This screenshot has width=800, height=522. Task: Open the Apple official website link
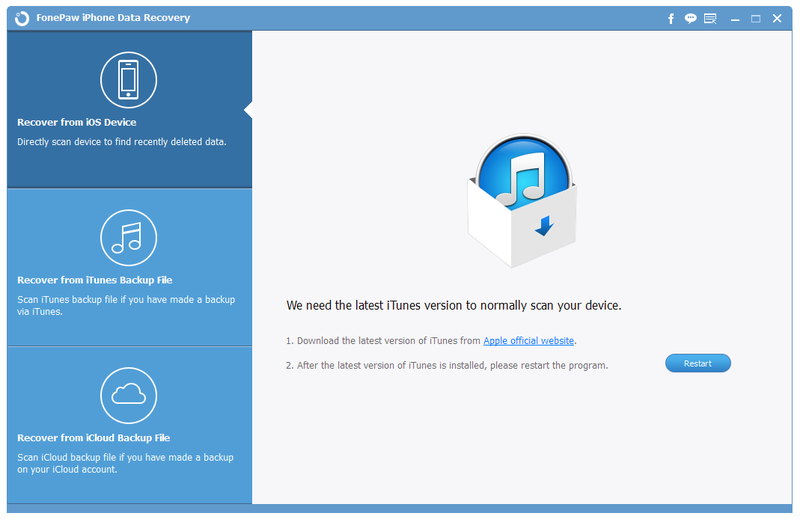click(529, 340)
